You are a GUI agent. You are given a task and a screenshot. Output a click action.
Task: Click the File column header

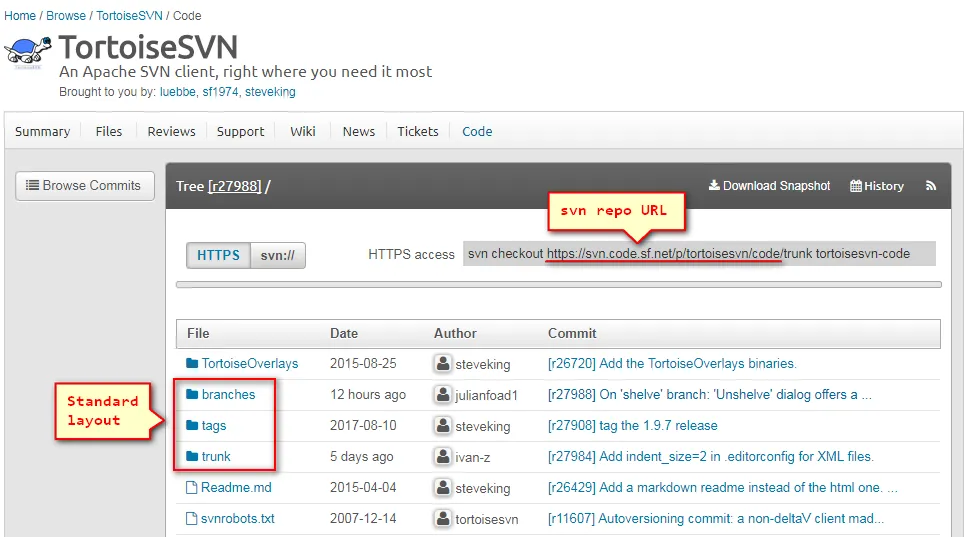(x=198, y=334)
